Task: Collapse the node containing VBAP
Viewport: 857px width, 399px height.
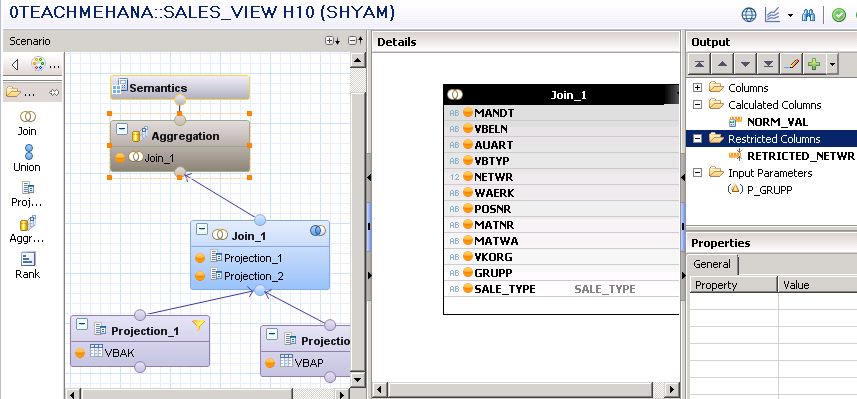Action: point(271,335)
